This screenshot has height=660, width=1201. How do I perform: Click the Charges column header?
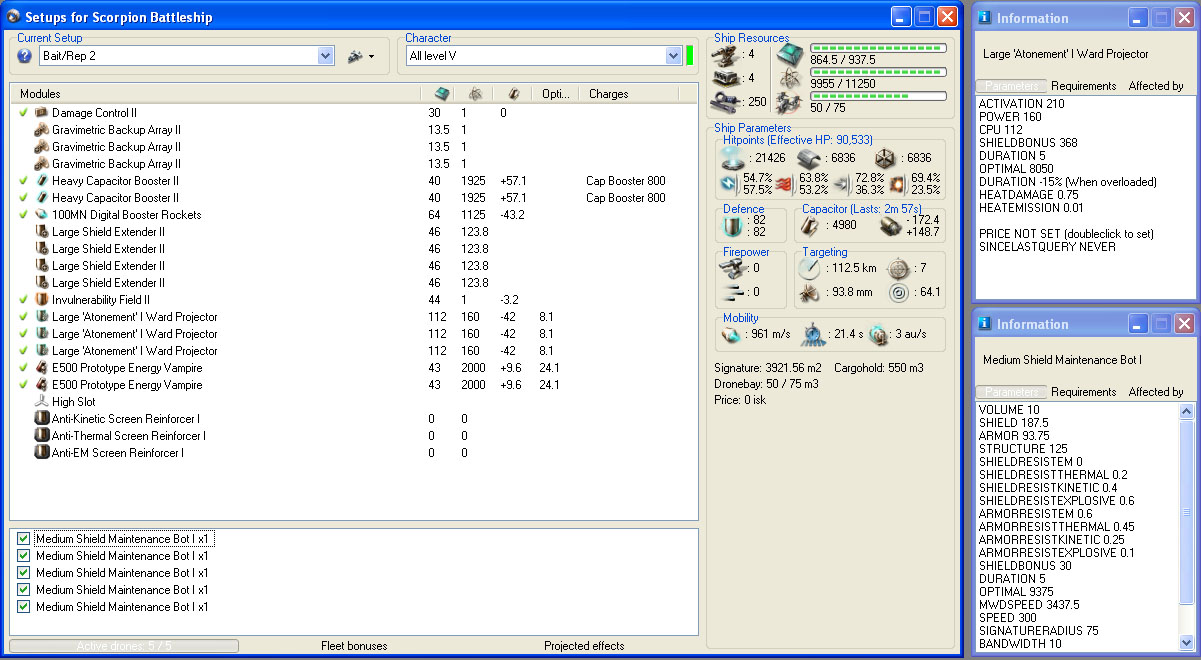tap(608, 94)
